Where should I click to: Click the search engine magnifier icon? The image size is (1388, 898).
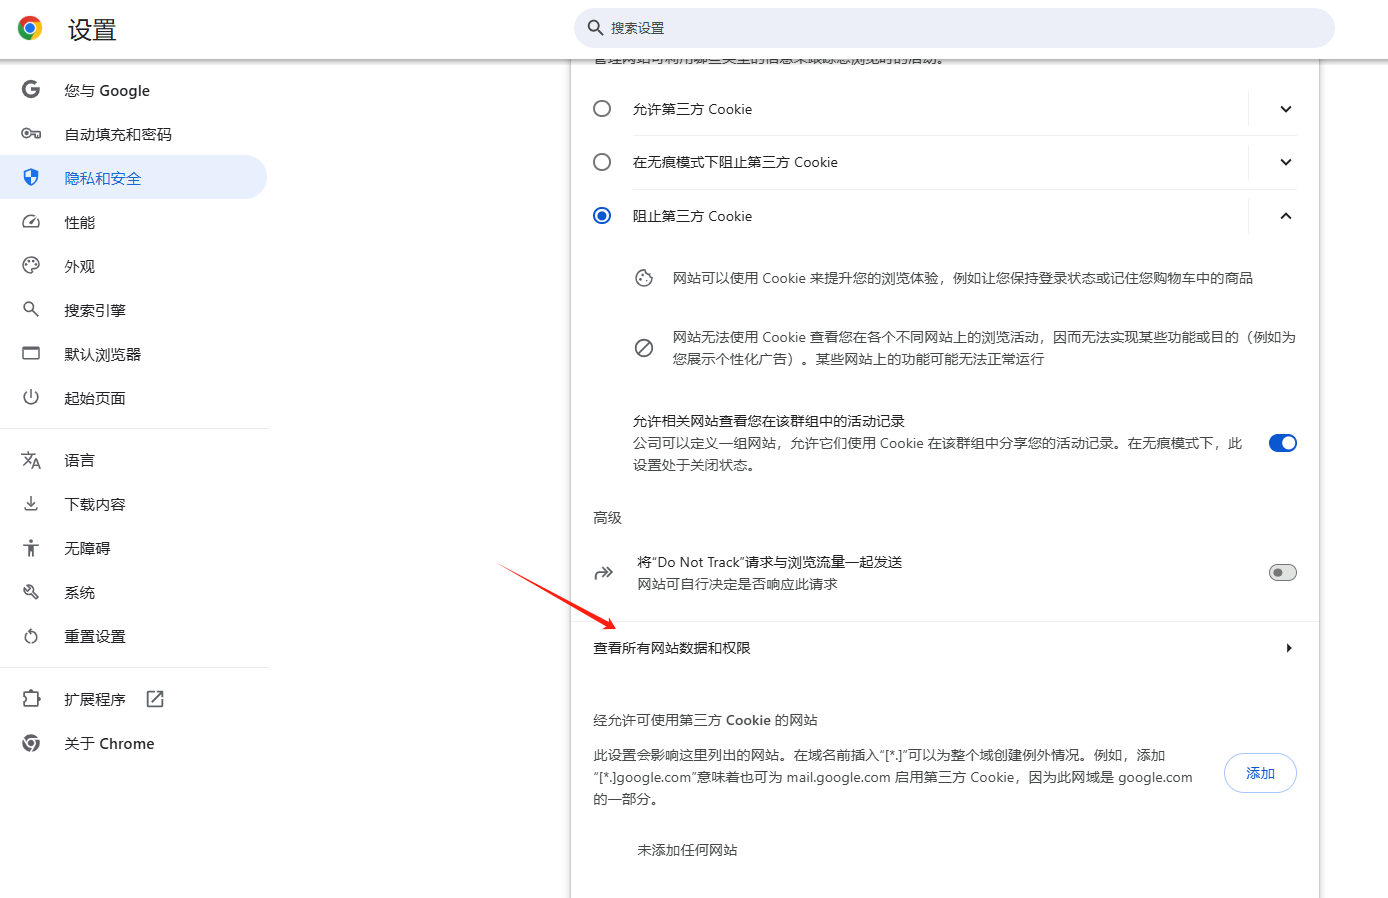[x=31, y=309]
